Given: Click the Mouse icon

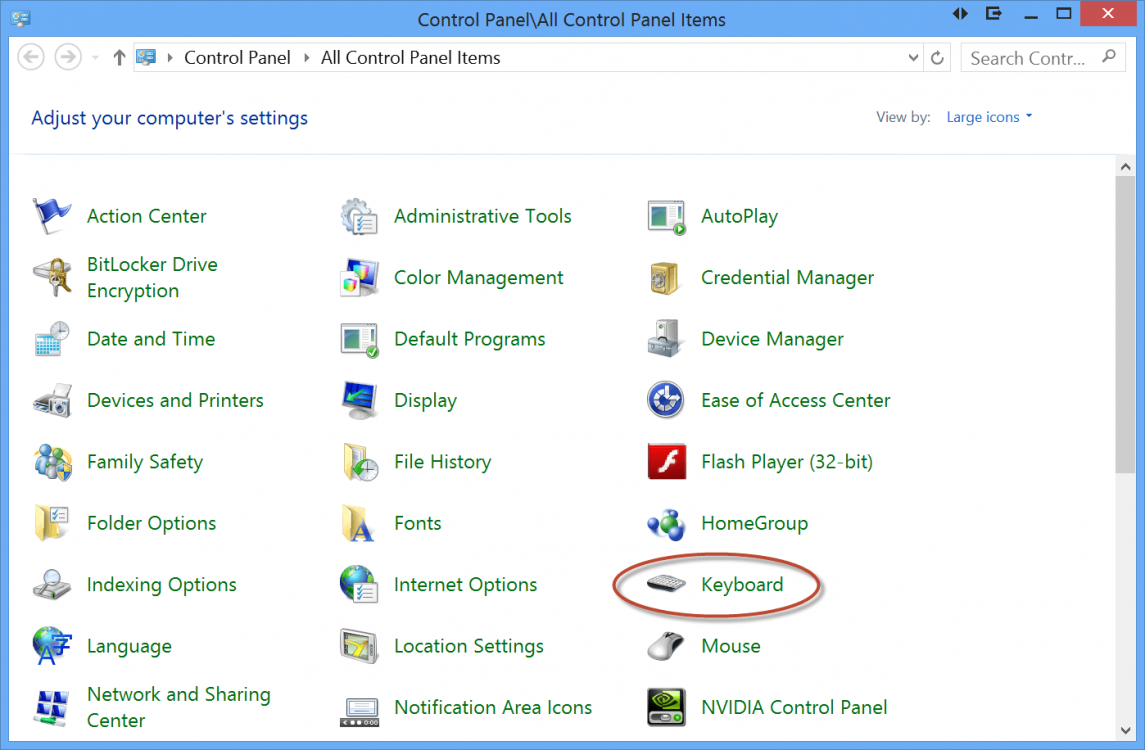Looking at the screenshot, I should (666, 646).
